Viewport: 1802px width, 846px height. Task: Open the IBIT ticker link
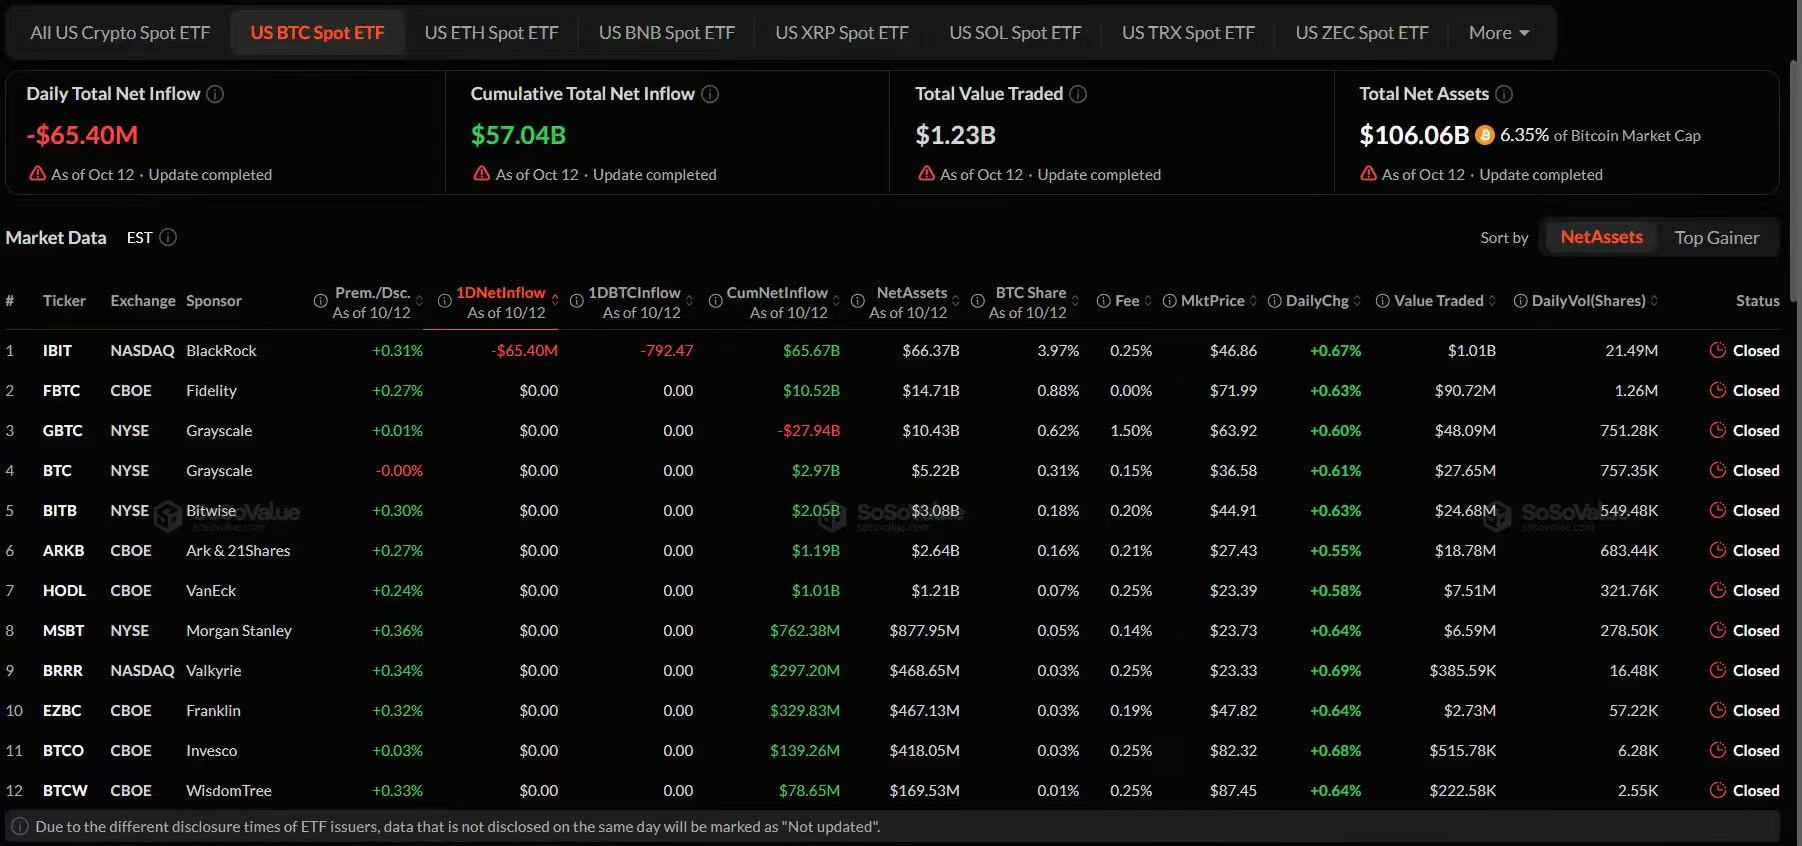pos(57,351)
